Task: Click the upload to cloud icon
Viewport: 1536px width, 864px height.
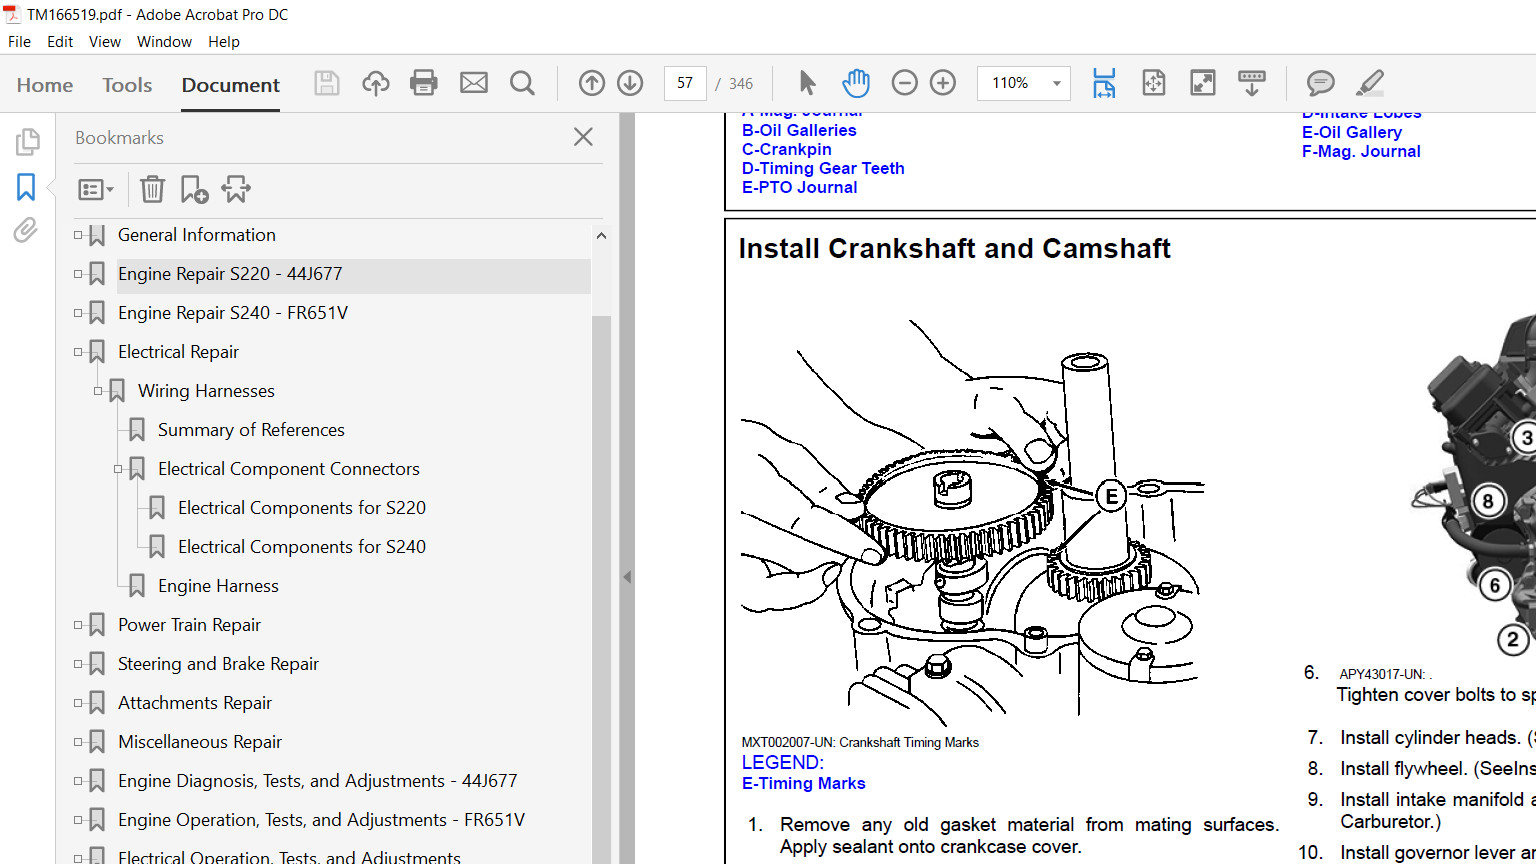Action: 376,83
